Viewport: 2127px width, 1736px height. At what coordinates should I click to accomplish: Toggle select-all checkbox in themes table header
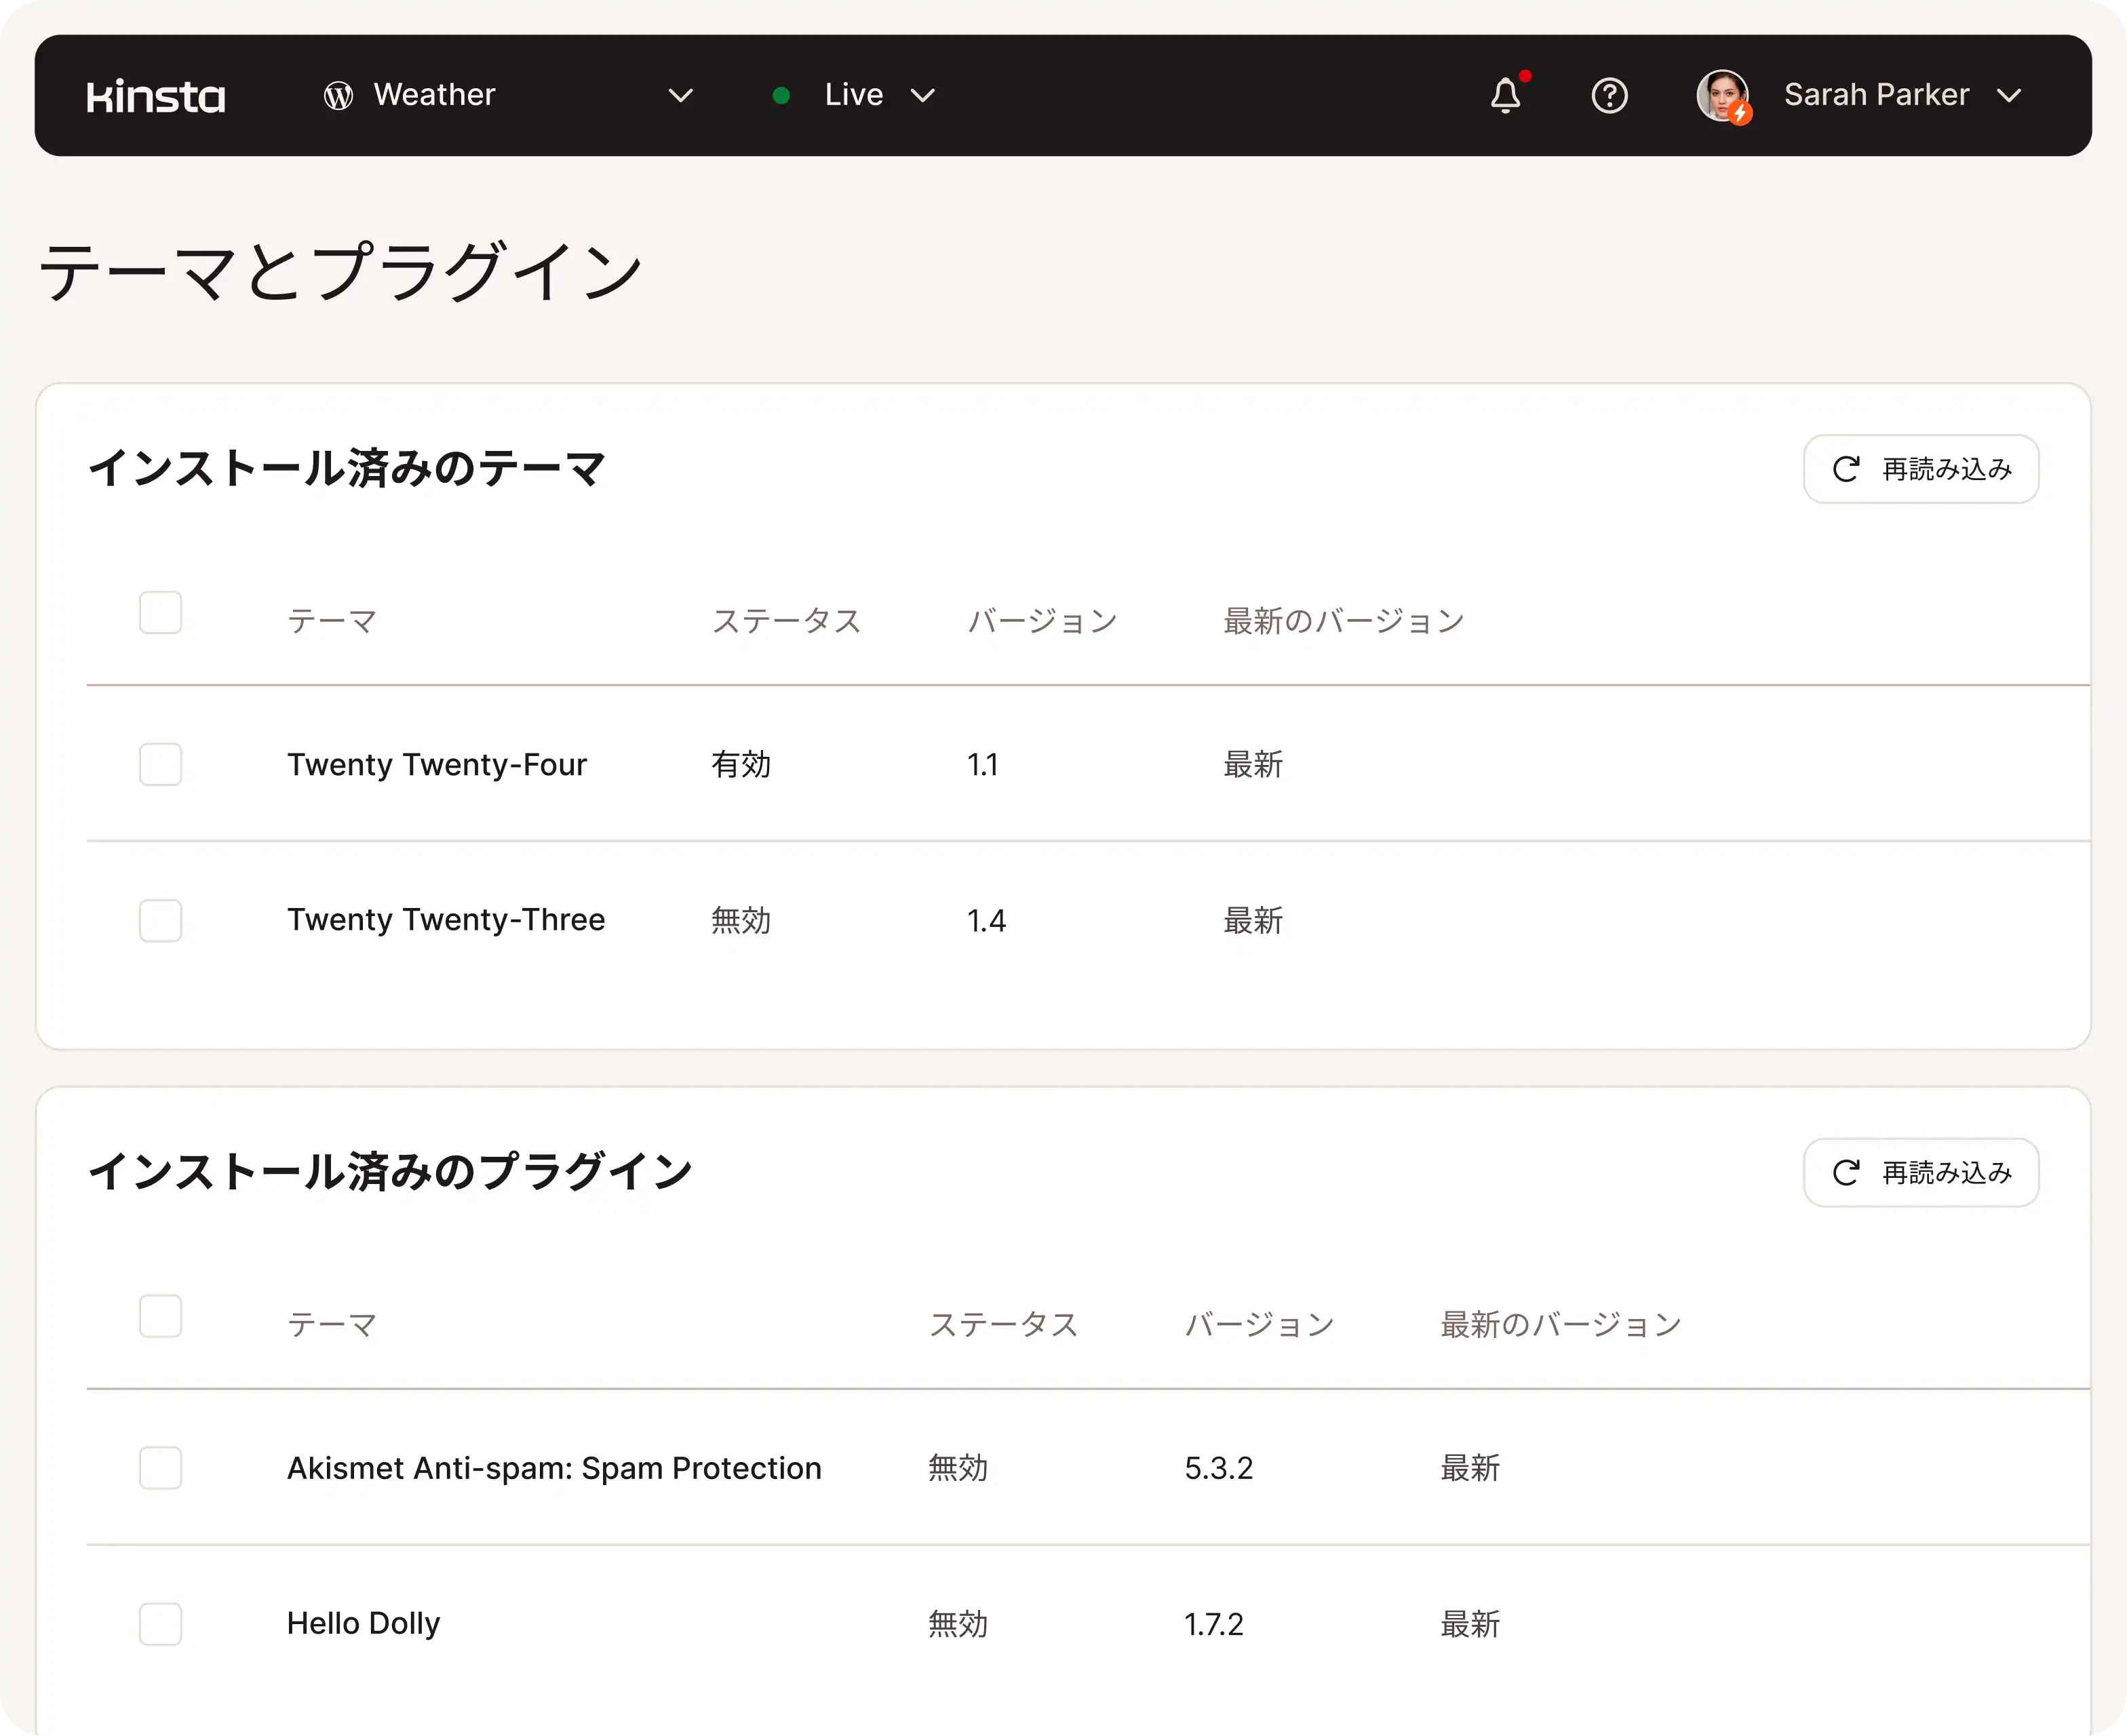pos(161,612)
